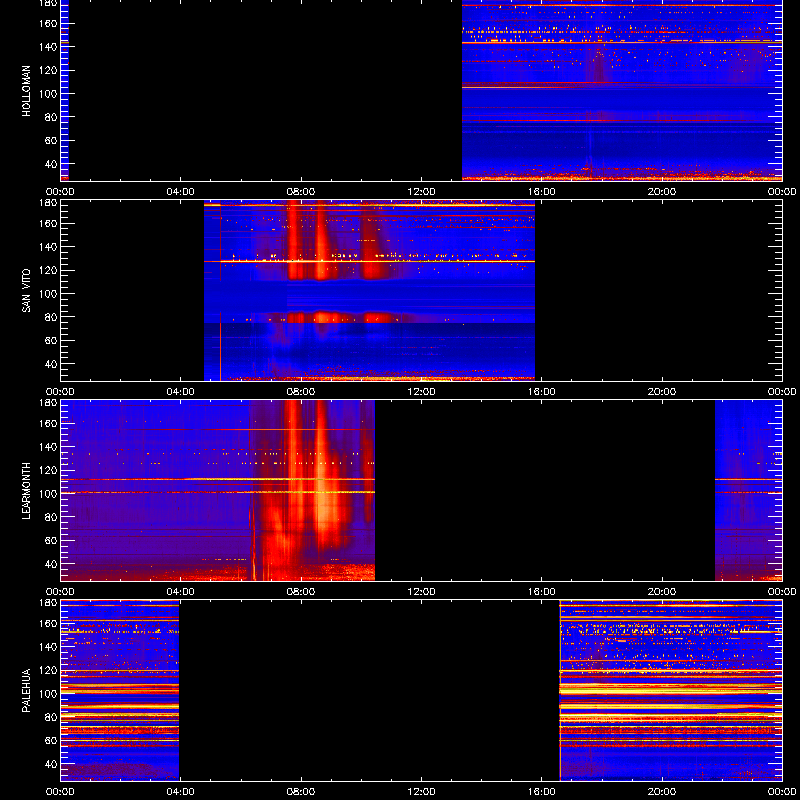Click the 180 frequency label on Palehua axis
The image size is (800, 800).
click(x=50, y=603)
